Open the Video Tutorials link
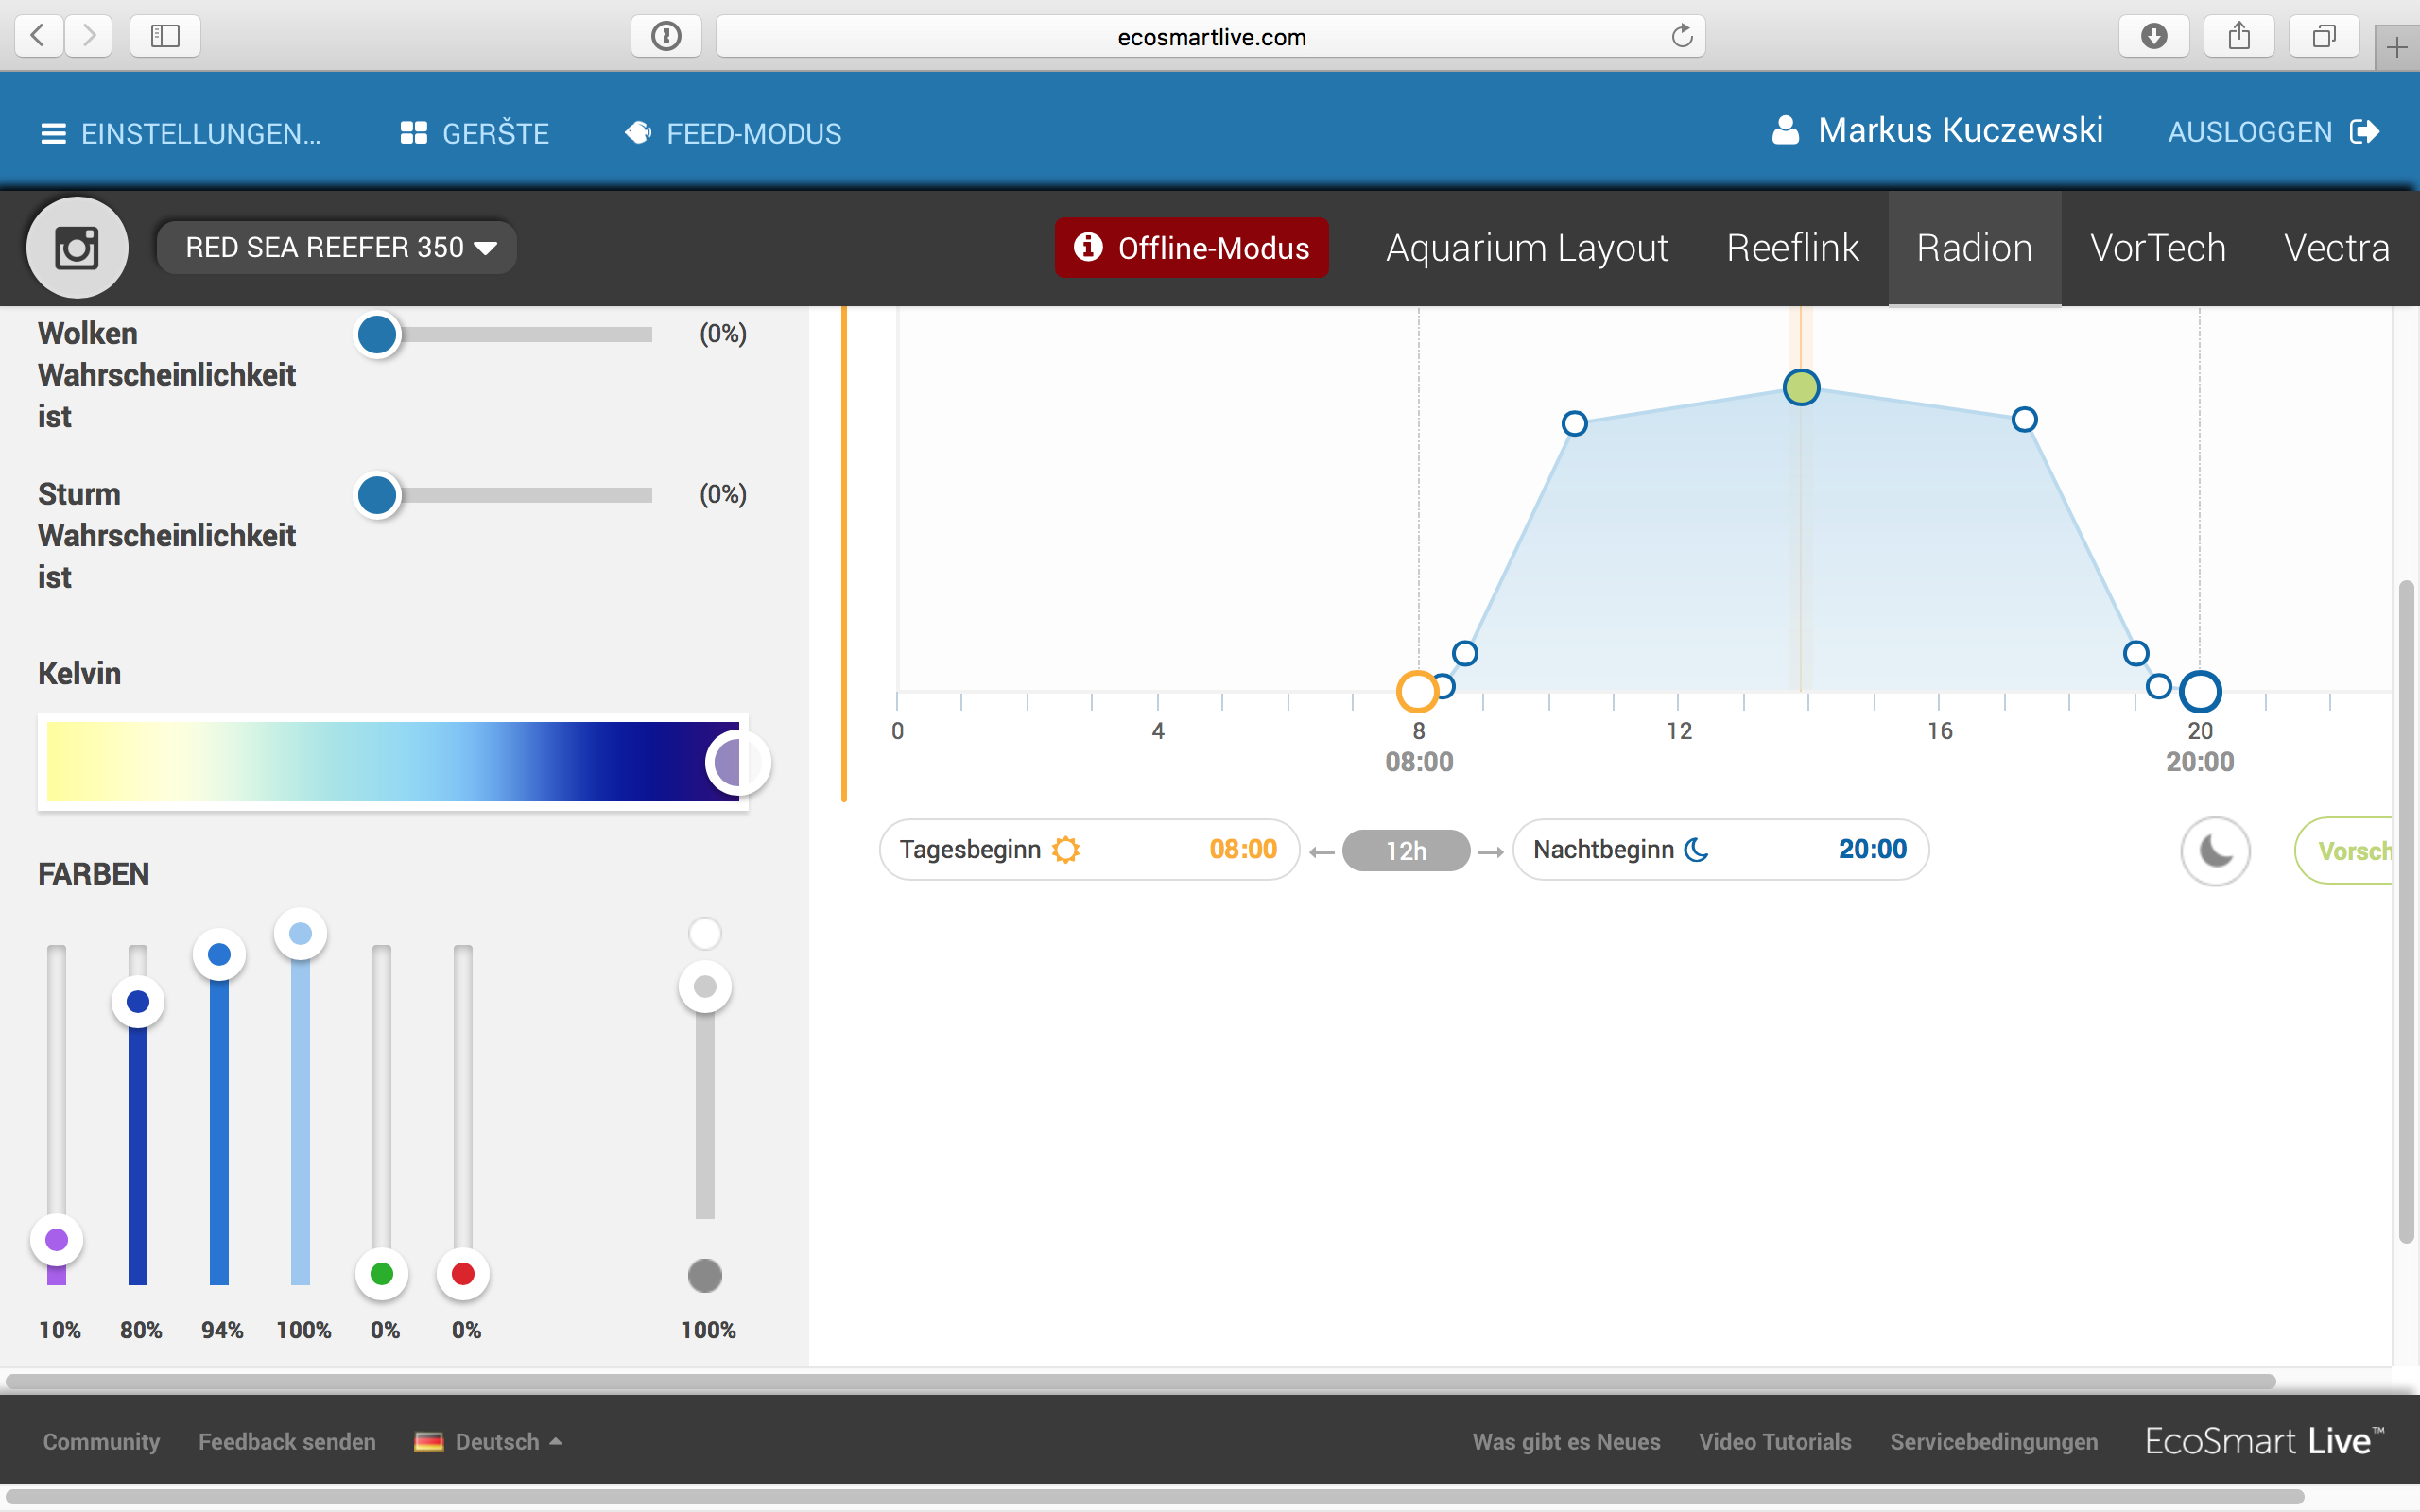 tap(1774, 1441)
